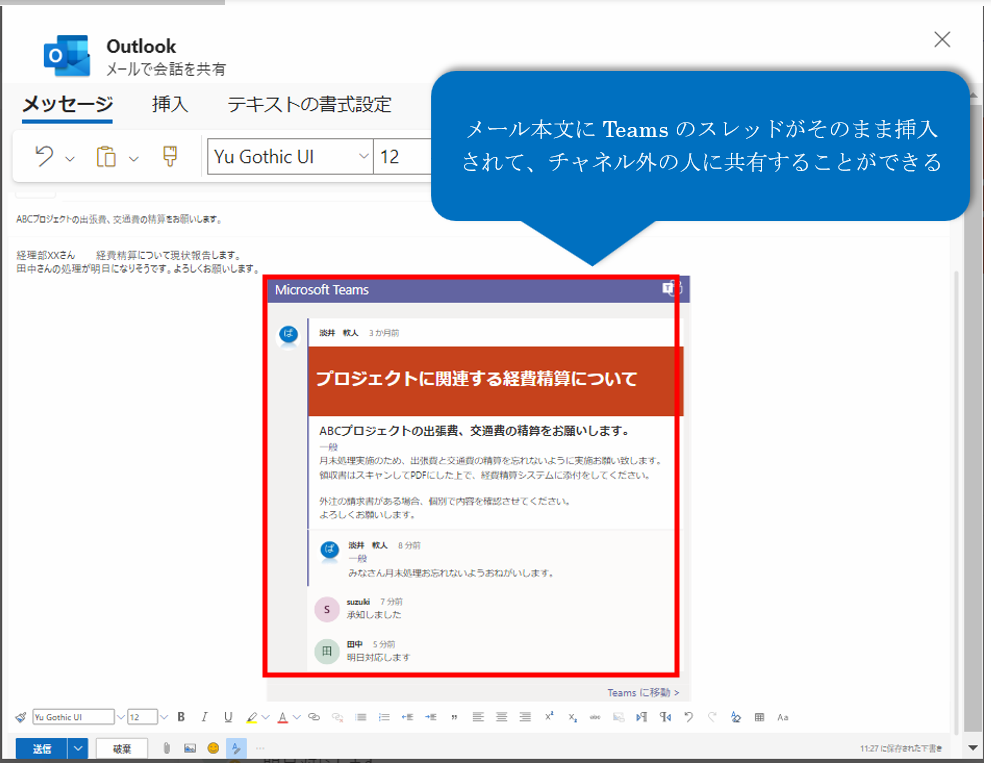Click the undo arrow in ribbon

coord(44,156)
